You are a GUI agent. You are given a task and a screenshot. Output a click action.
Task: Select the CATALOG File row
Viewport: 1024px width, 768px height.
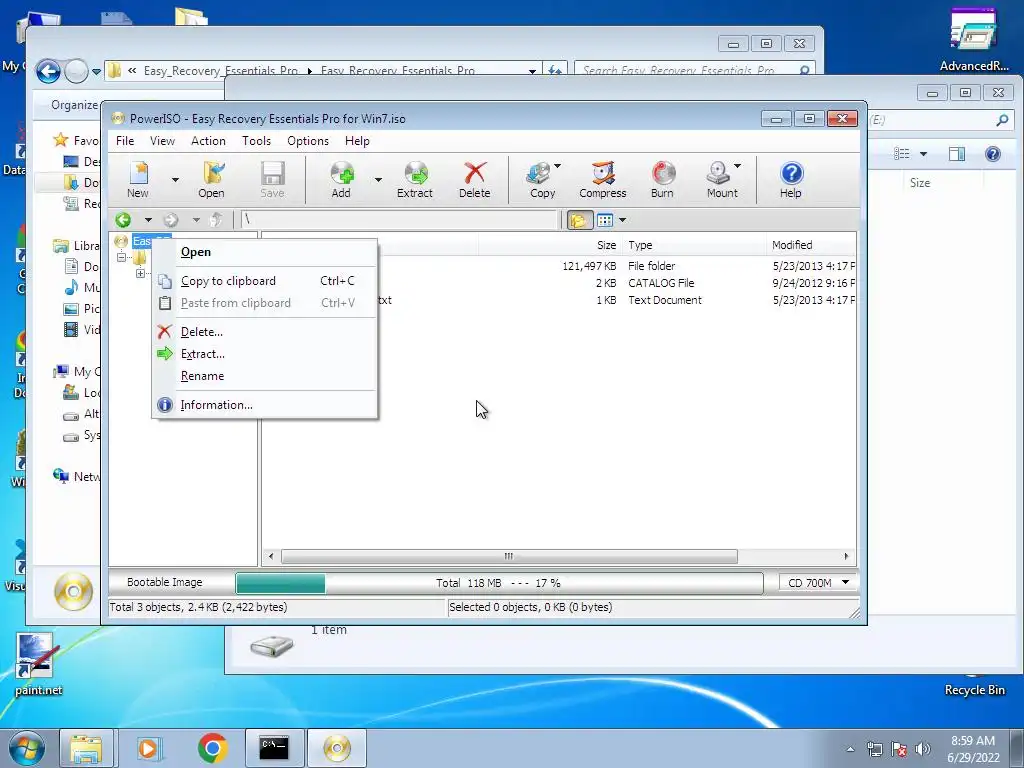point(558,283)
